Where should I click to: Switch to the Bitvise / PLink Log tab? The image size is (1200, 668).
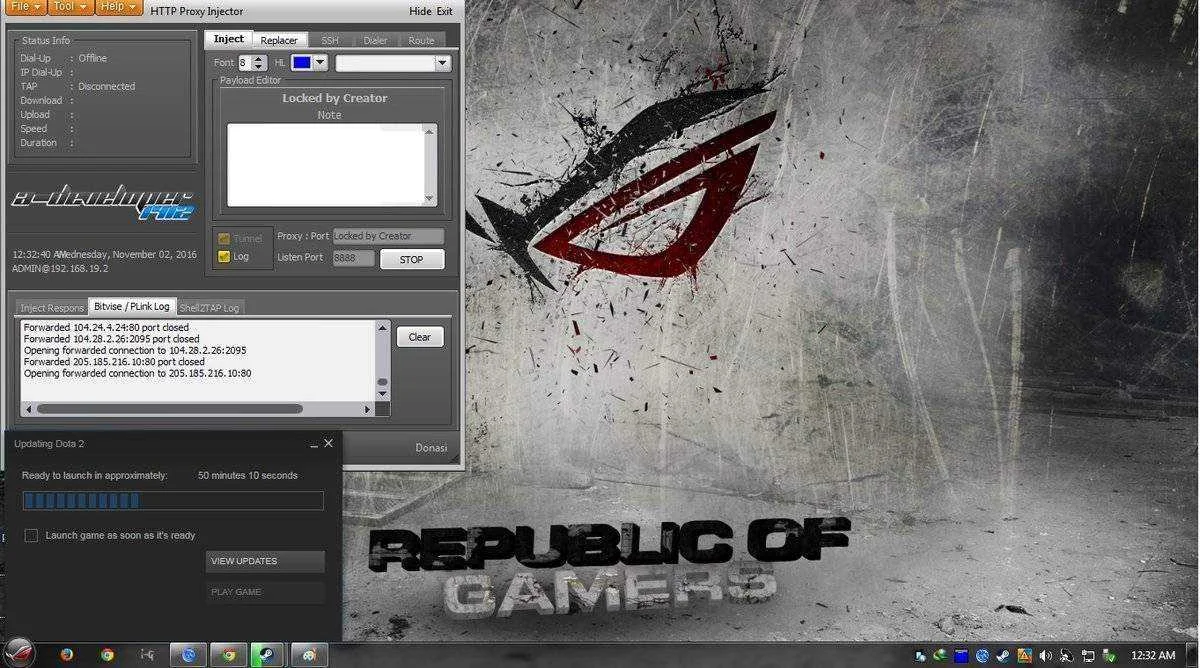click(x=132, y=306)
